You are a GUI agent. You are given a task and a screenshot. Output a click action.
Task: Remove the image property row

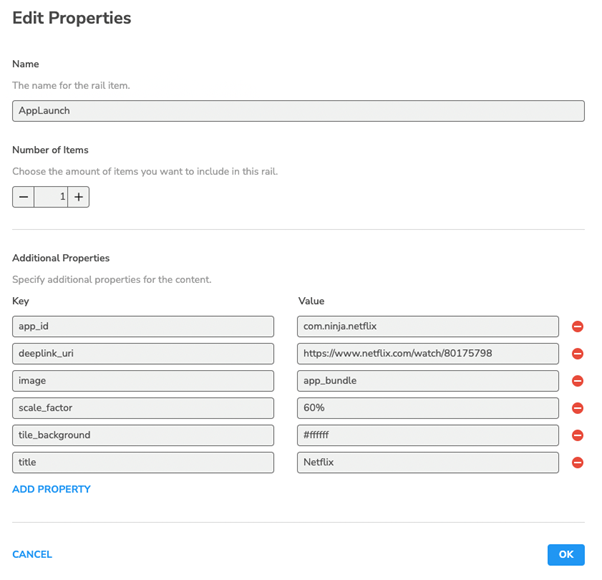(x=577, y=381)
